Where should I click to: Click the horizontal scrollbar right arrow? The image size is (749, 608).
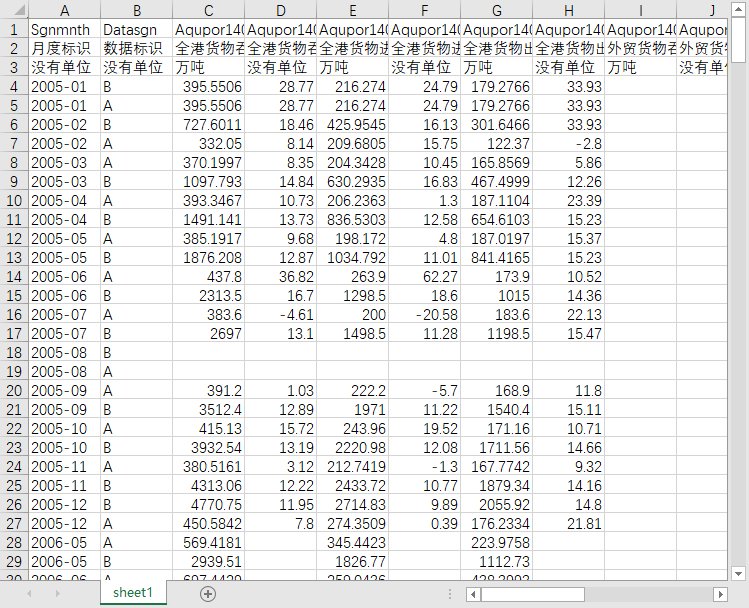pos(720,595)
